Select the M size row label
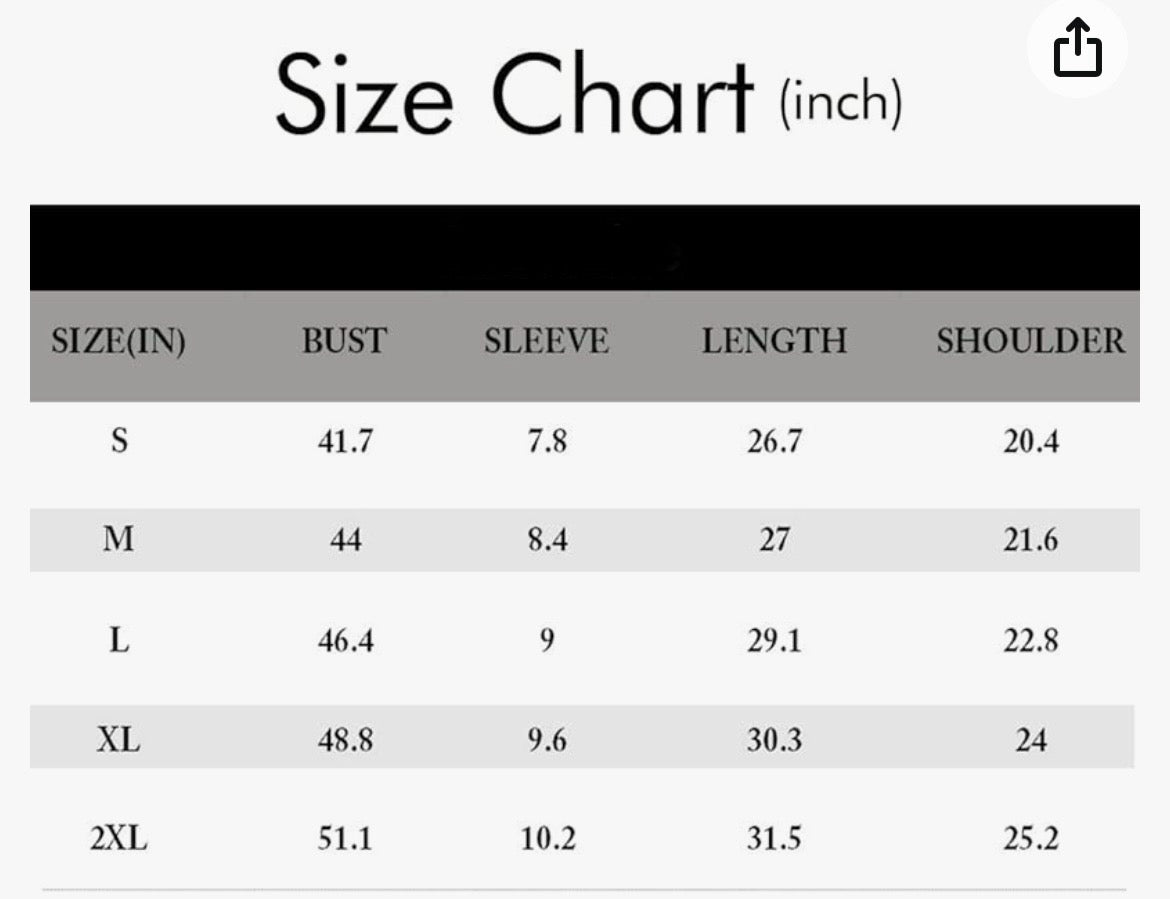This screenshot has width=1170, height=899. [119, 540]
